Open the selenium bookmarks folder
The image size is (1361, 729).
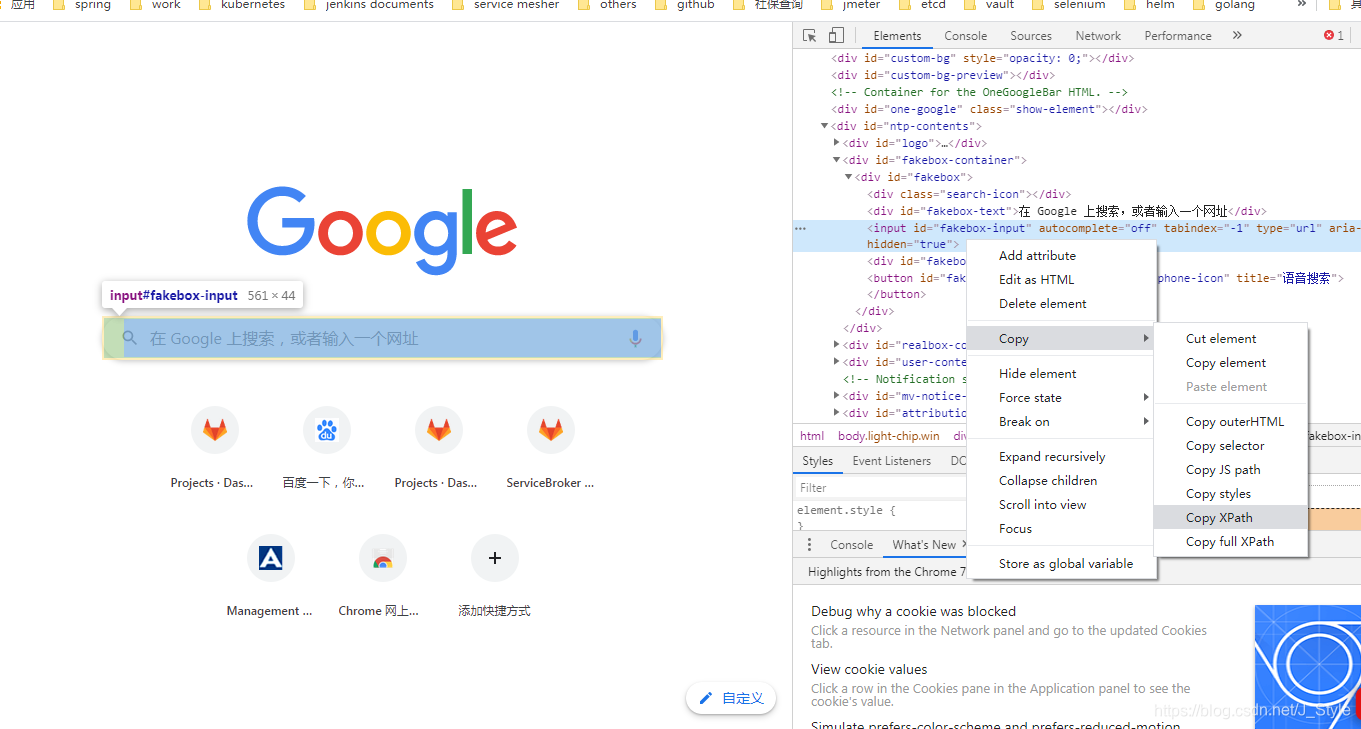coord(1069,5)
